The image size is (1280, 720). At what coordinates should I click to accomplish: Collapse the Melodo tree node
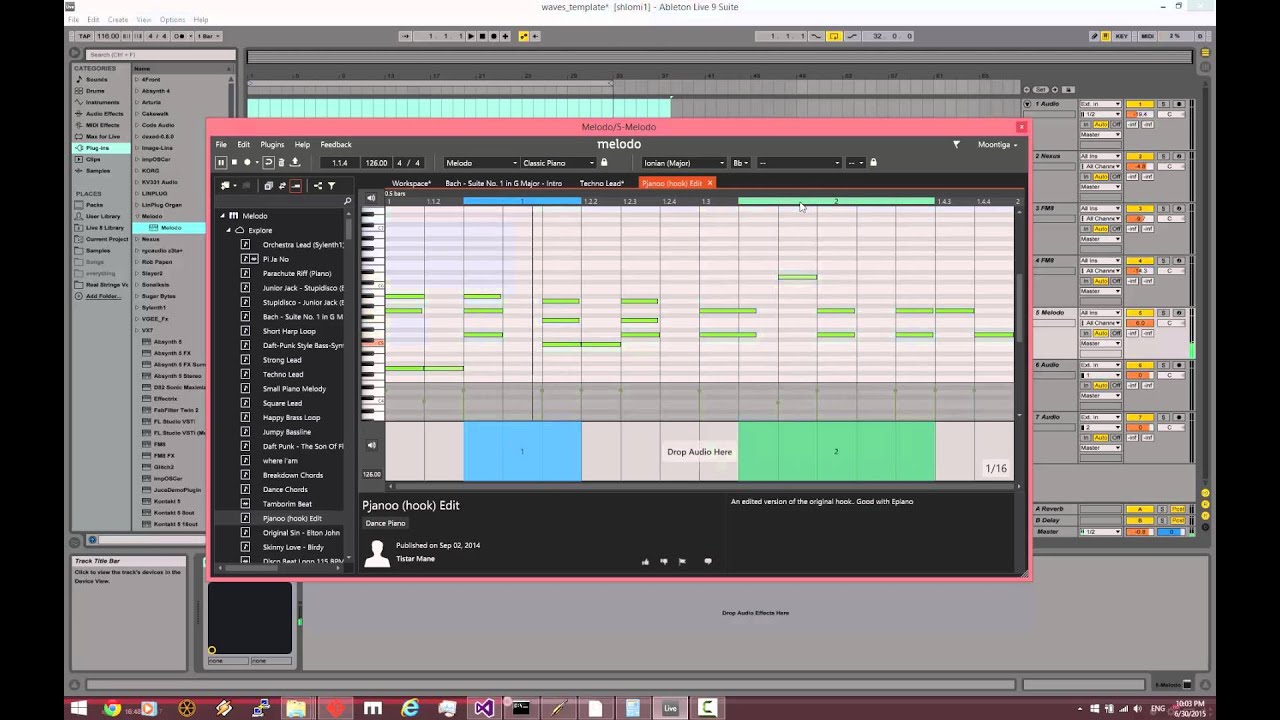tap(222, 216)
